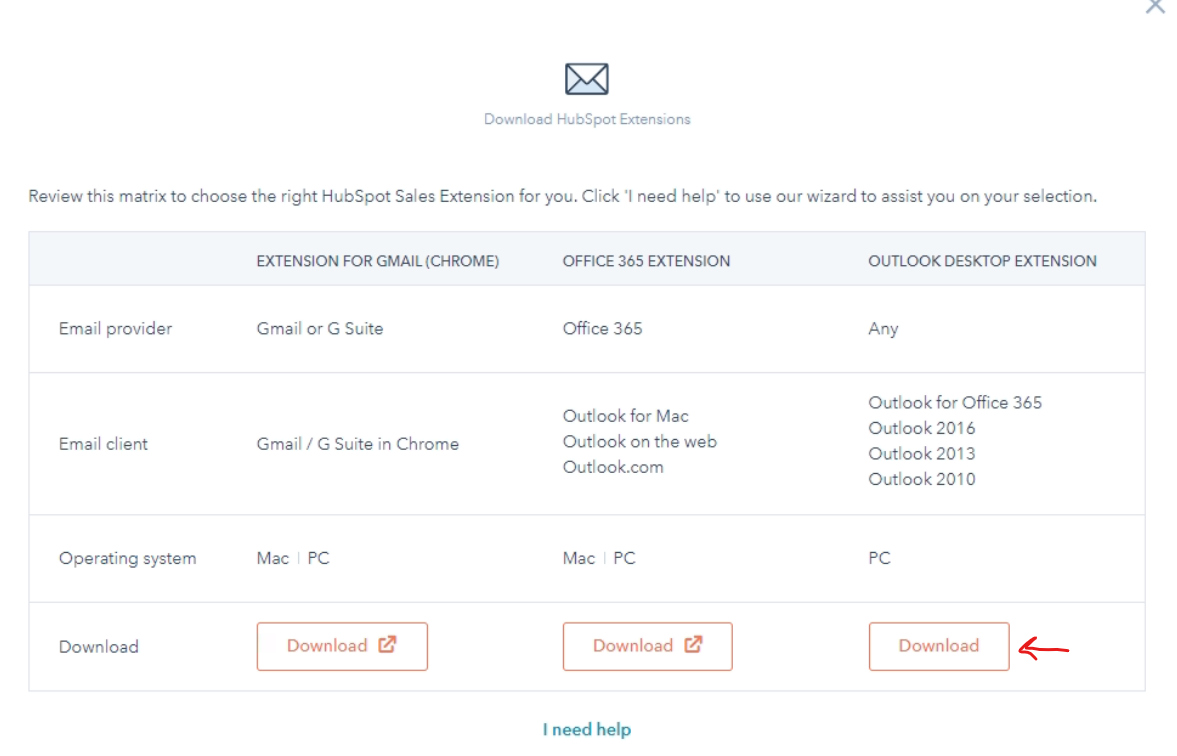Select the 'Extension for Gmail (Chrome)' column header
Viewport: 1177px width, 756px height.
pyautogui.click(x=377, y=261)
